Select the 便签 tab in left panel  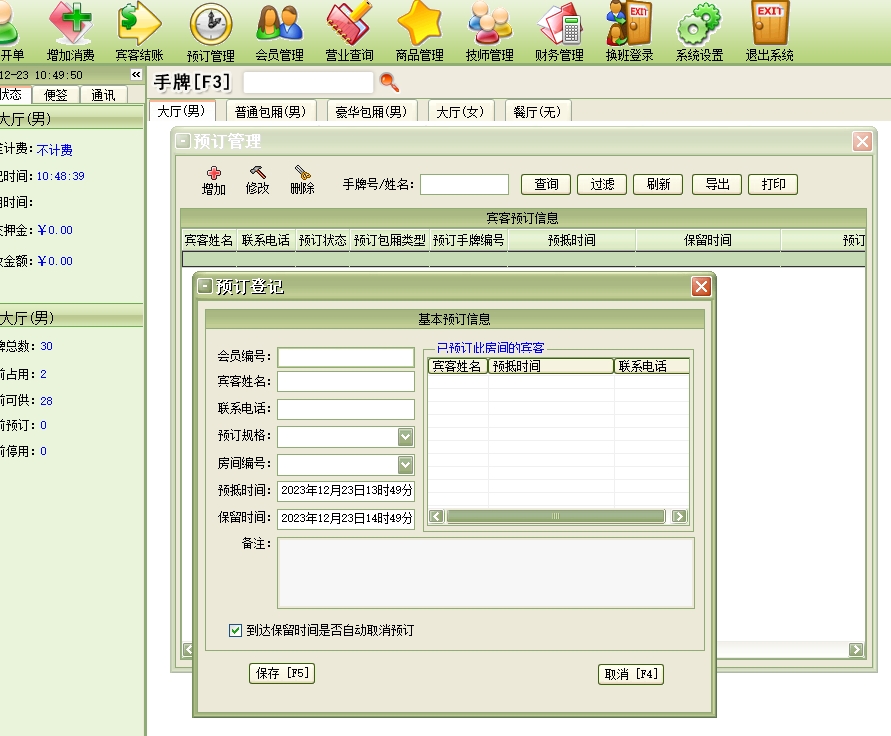tap(56, 95)
